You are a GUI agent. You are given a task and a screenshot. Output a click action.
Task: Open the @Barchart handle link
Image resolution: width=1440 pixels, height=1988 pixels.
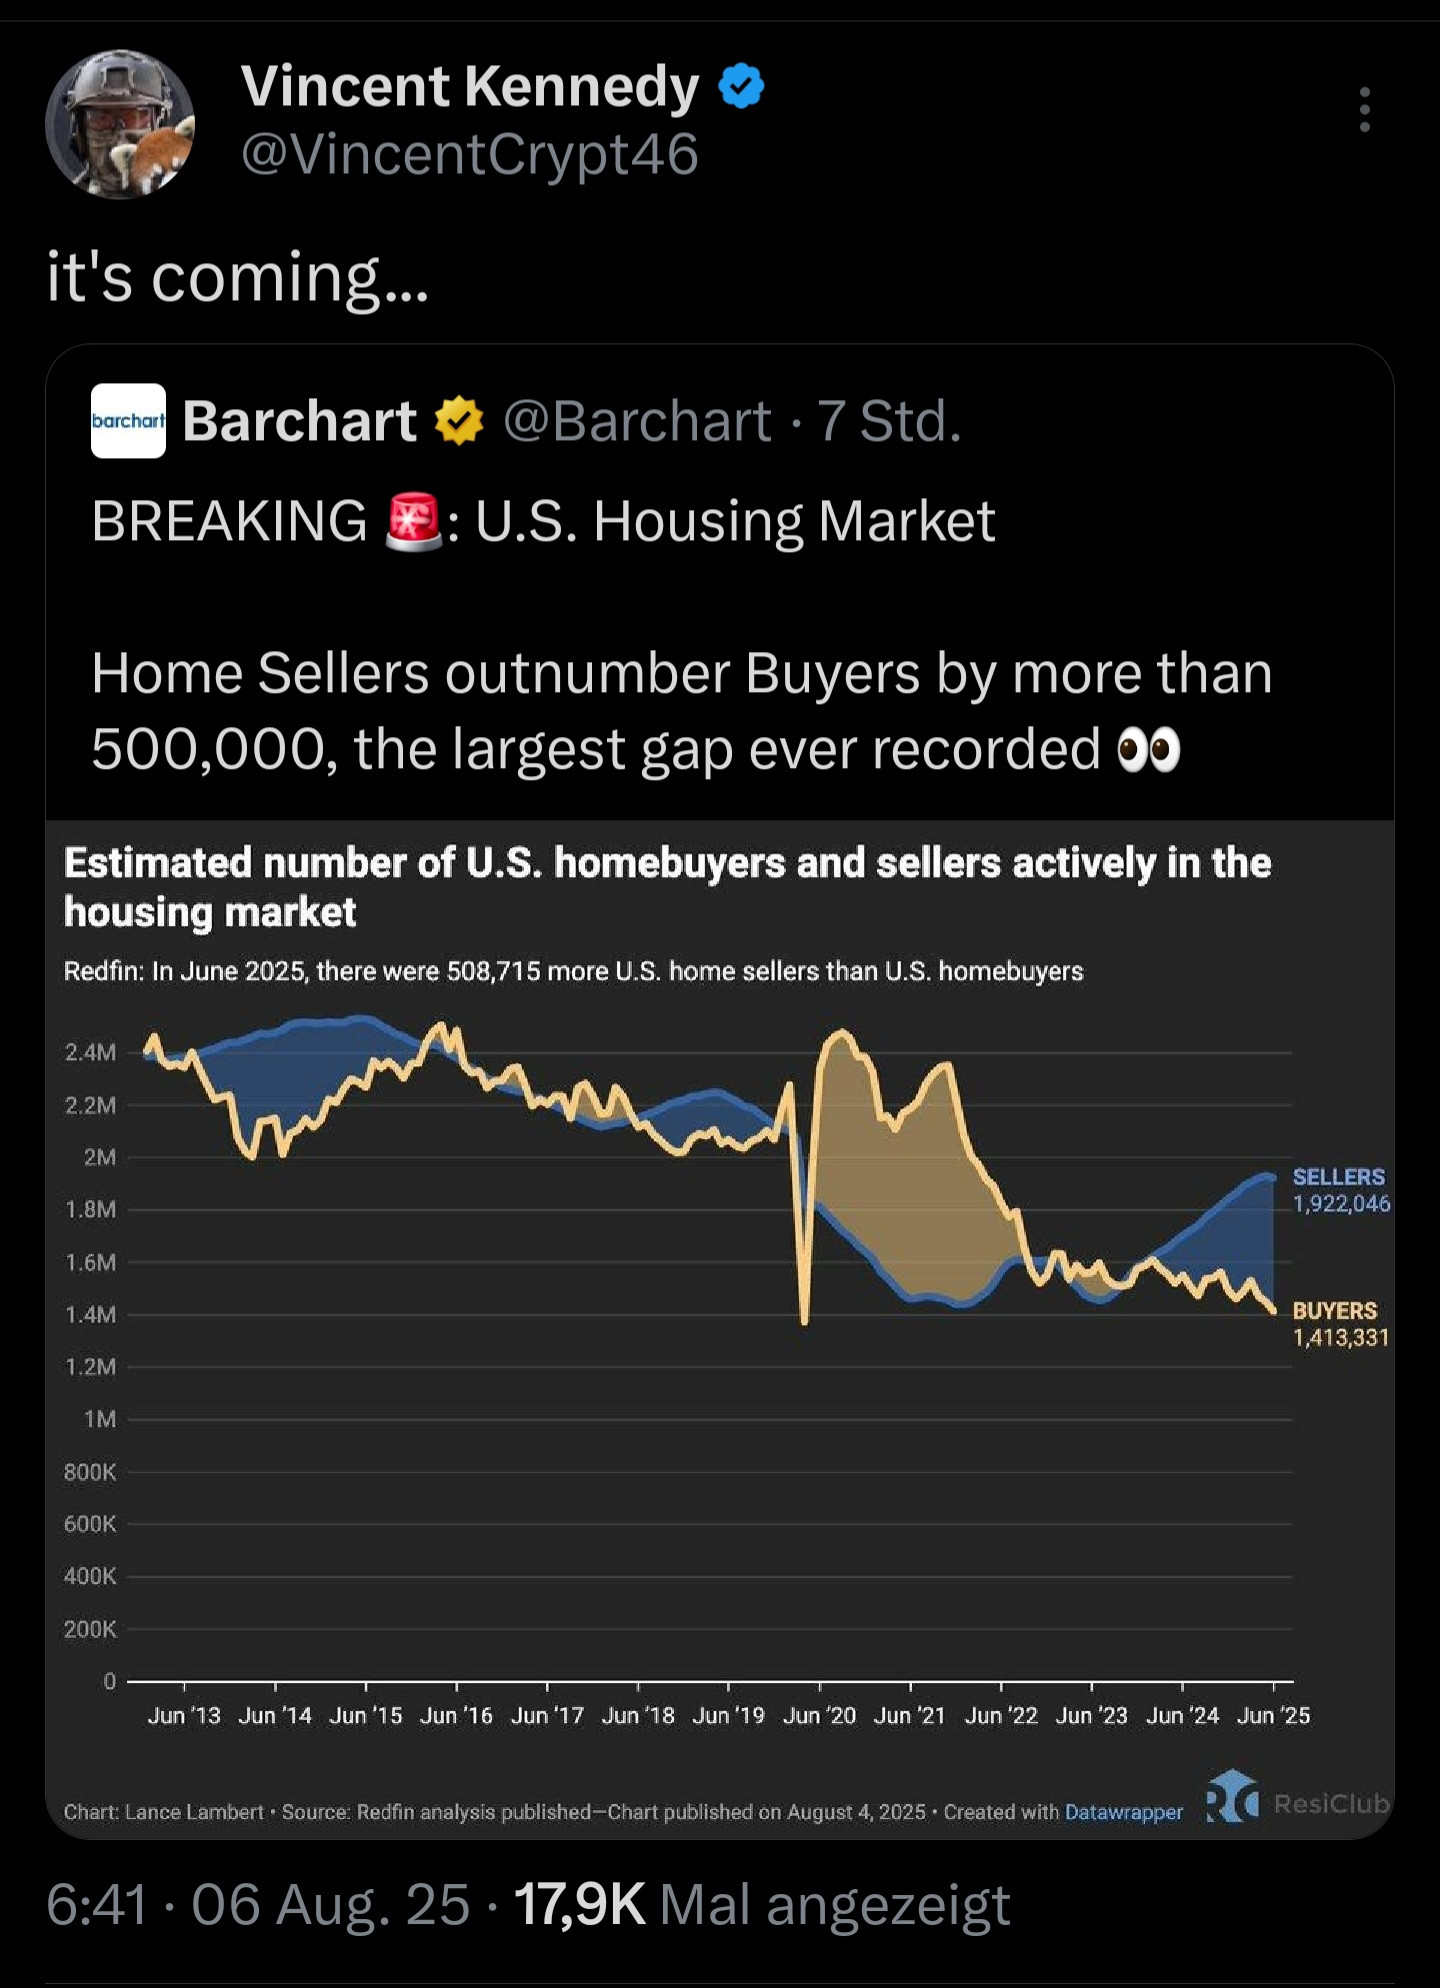637,421
